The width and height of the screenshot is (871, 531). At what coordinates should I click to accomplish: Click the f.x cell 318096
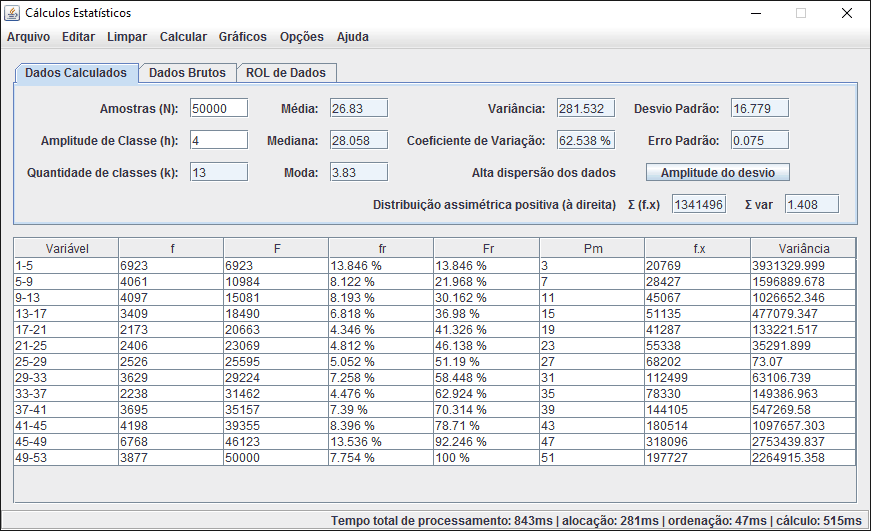pyautogui.click(x=698, y=442)
